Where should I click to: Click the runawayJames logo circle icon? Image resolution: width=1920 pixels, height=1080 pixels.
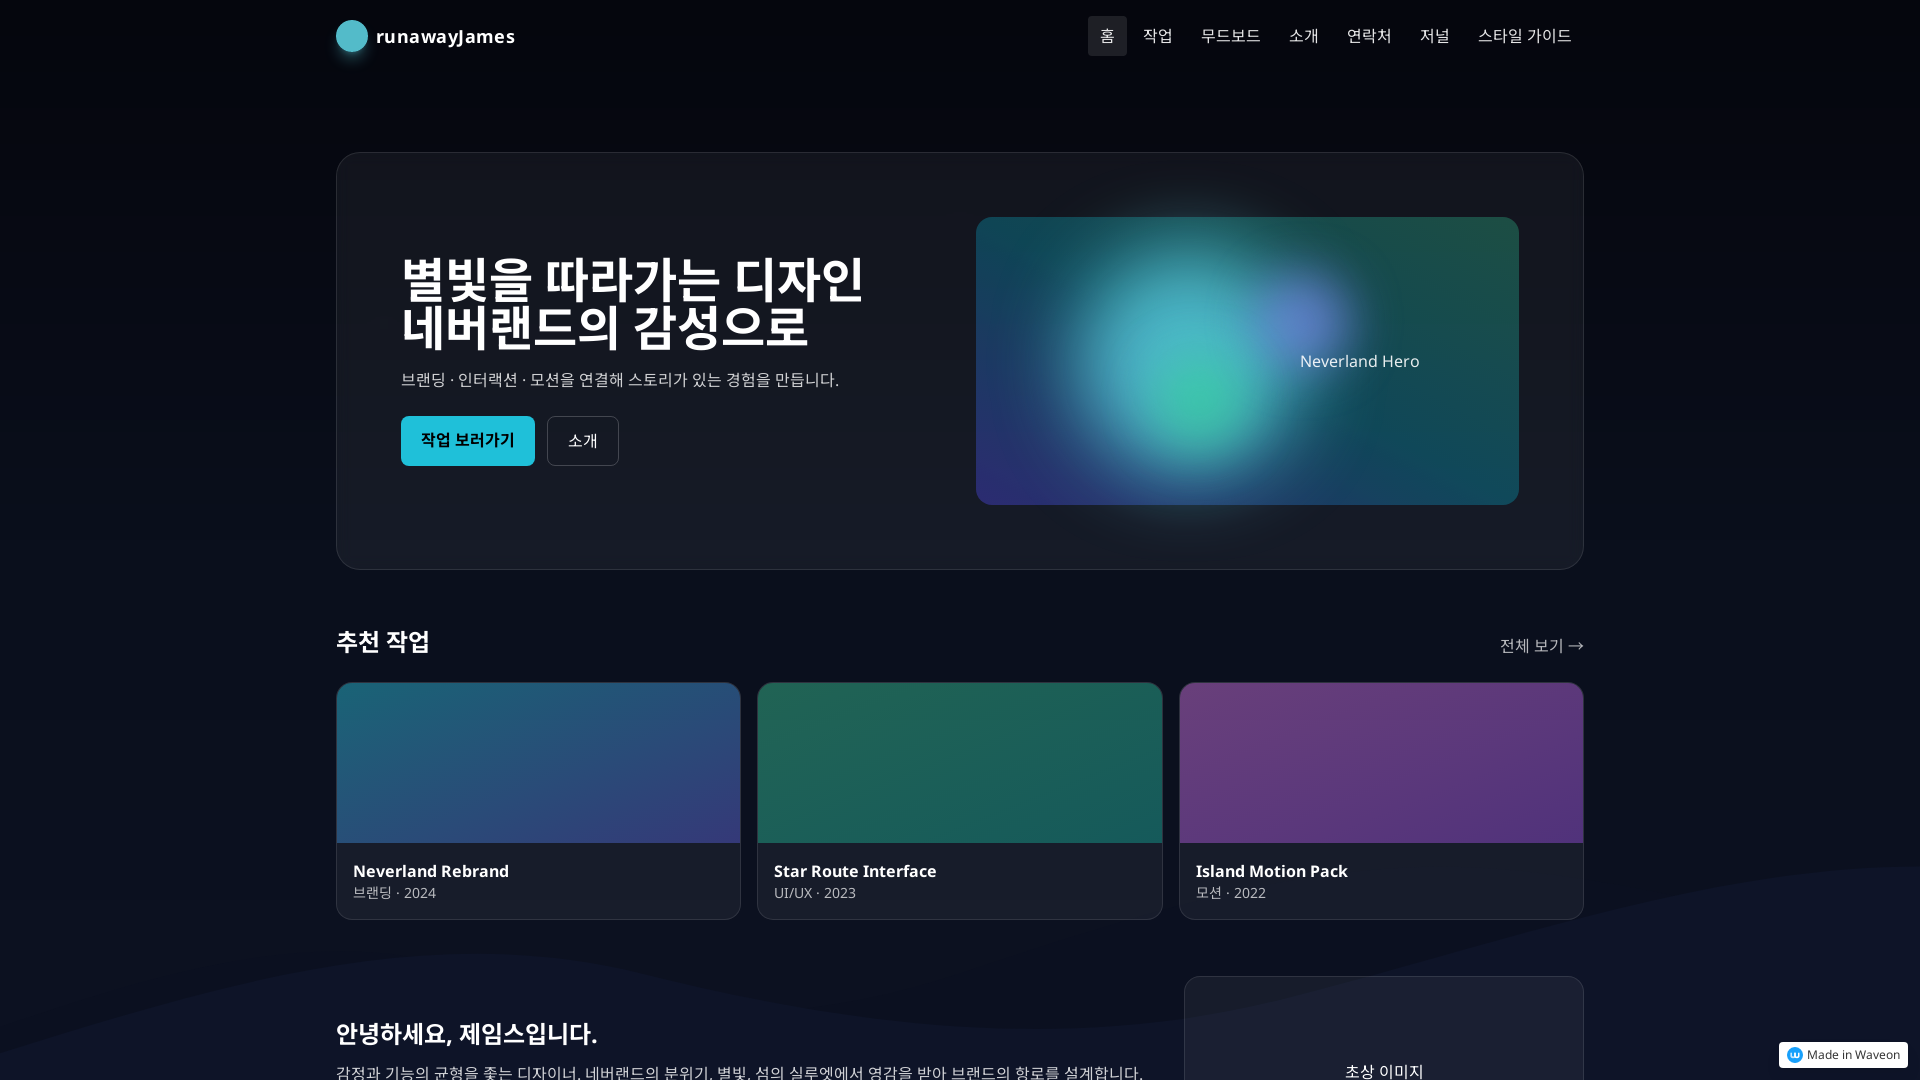click(x=351, y=36)
